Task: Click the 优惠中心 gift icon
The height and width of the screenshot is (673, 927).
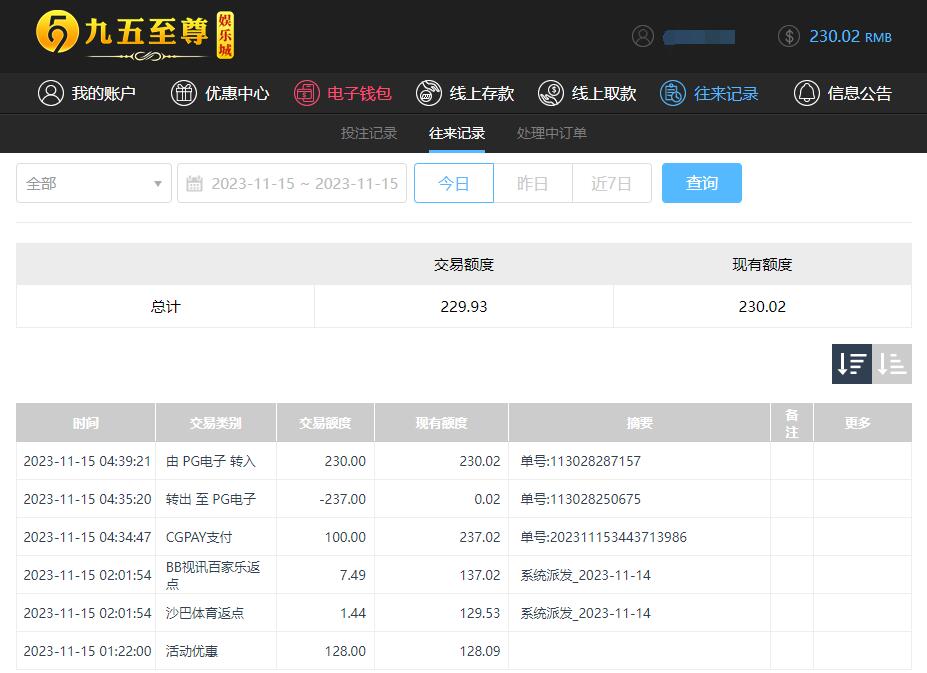Action: tap(184, 93)
